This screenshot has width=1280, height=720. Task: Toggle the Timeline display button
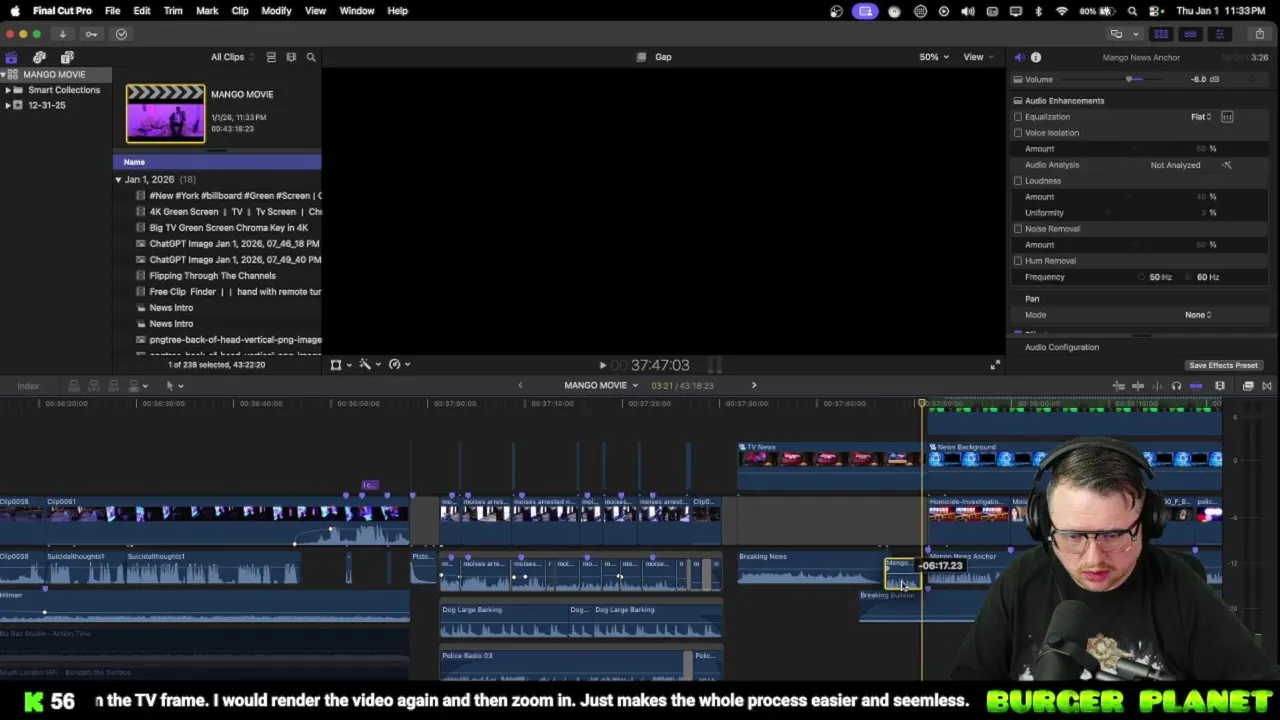(1190, 34)
